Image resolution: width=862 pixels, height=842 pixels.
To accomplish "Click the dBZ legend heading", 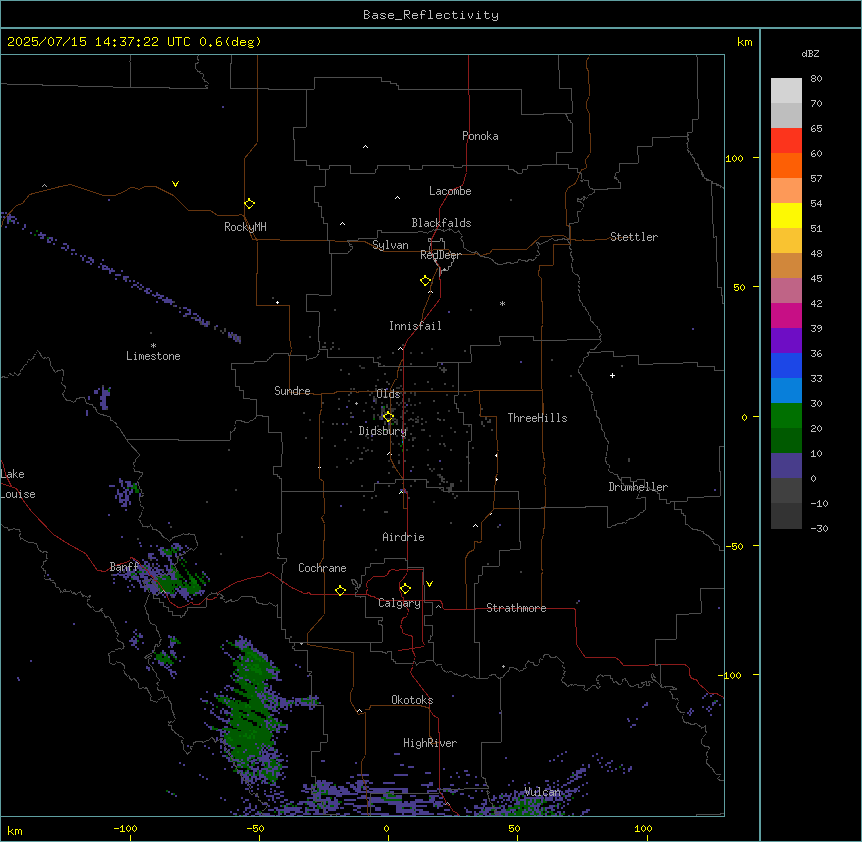I will pos(810,53).
